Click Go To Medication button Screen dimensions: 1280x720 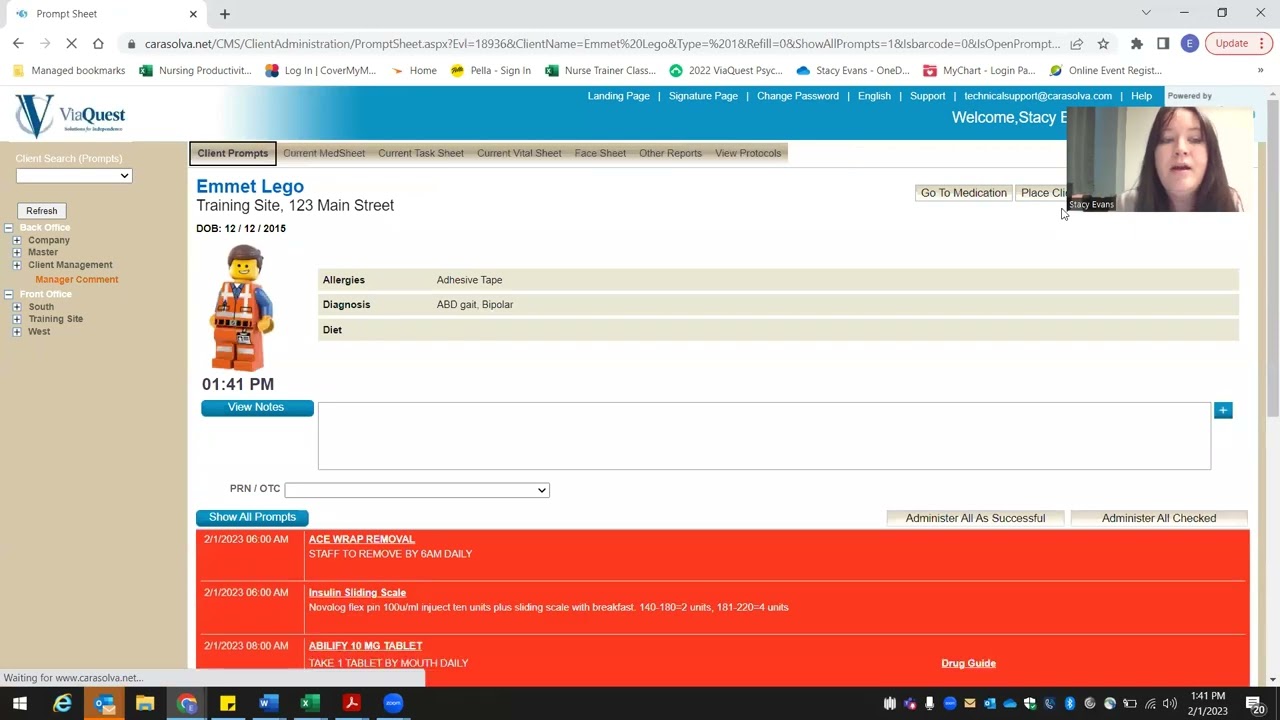click(963, 193)
